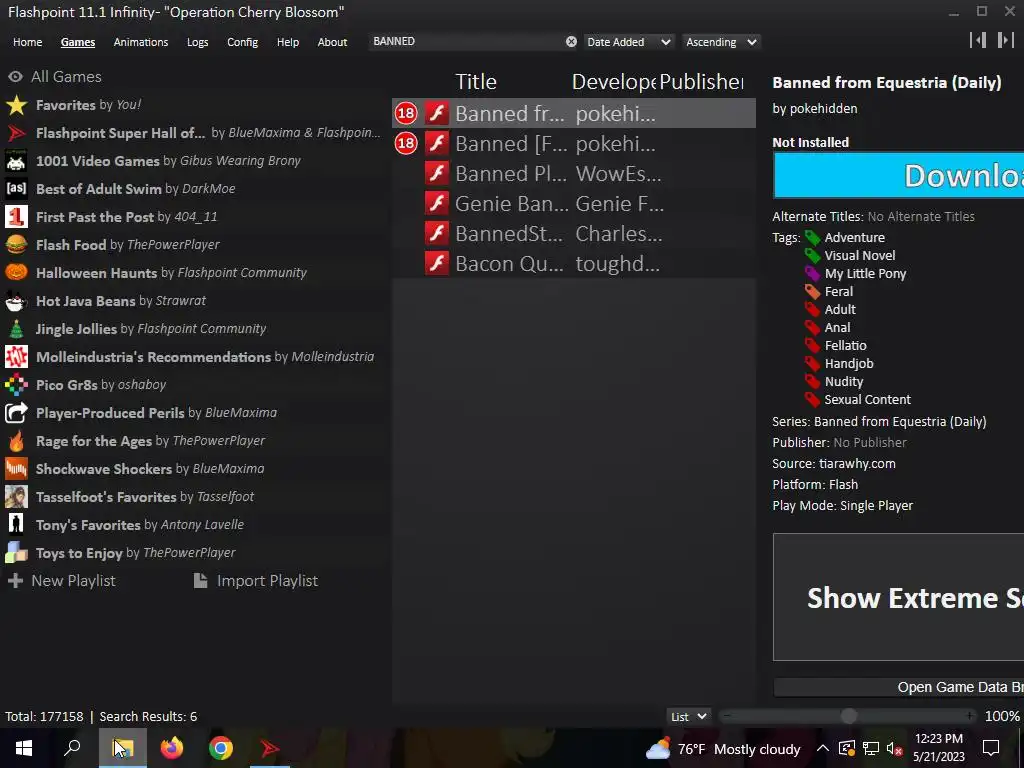This screenshot has width=1024, height=768.
Task: Click the Best of Adult Swim icon
Action: click(x=16, y=189)
